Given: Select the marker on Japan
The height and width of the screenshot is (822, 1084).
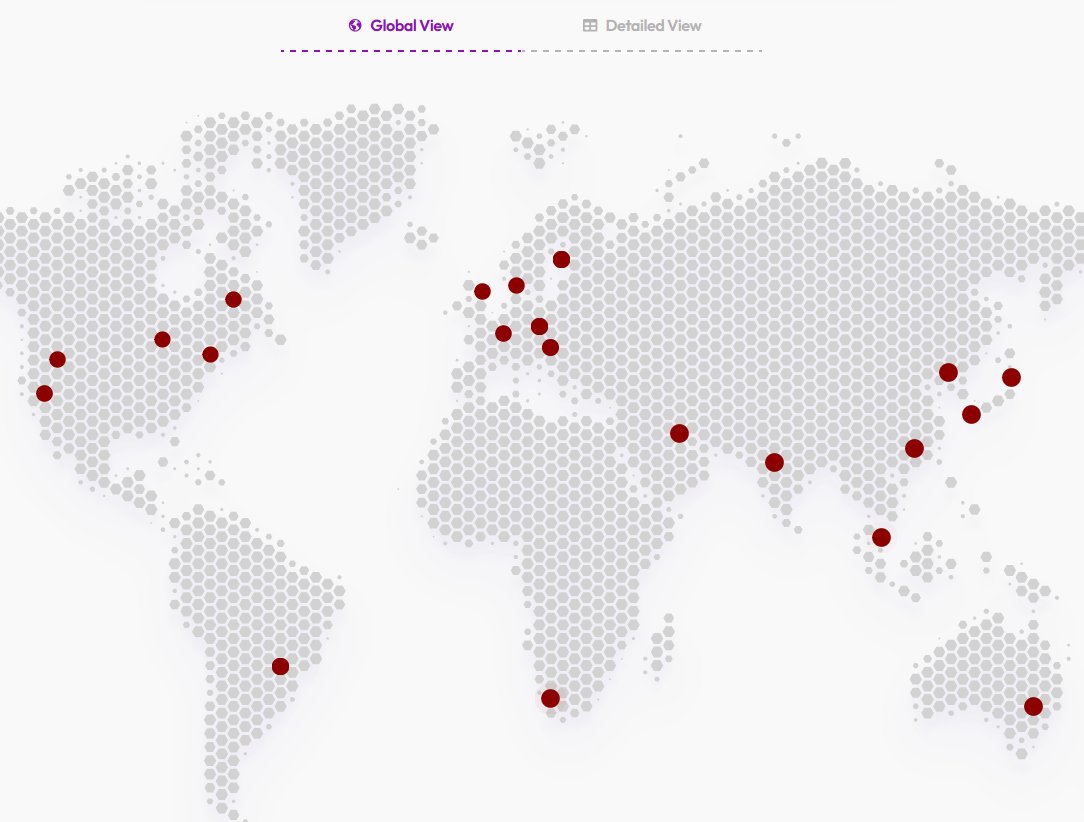Looking at the screenshot, I should coord(1011,377).
